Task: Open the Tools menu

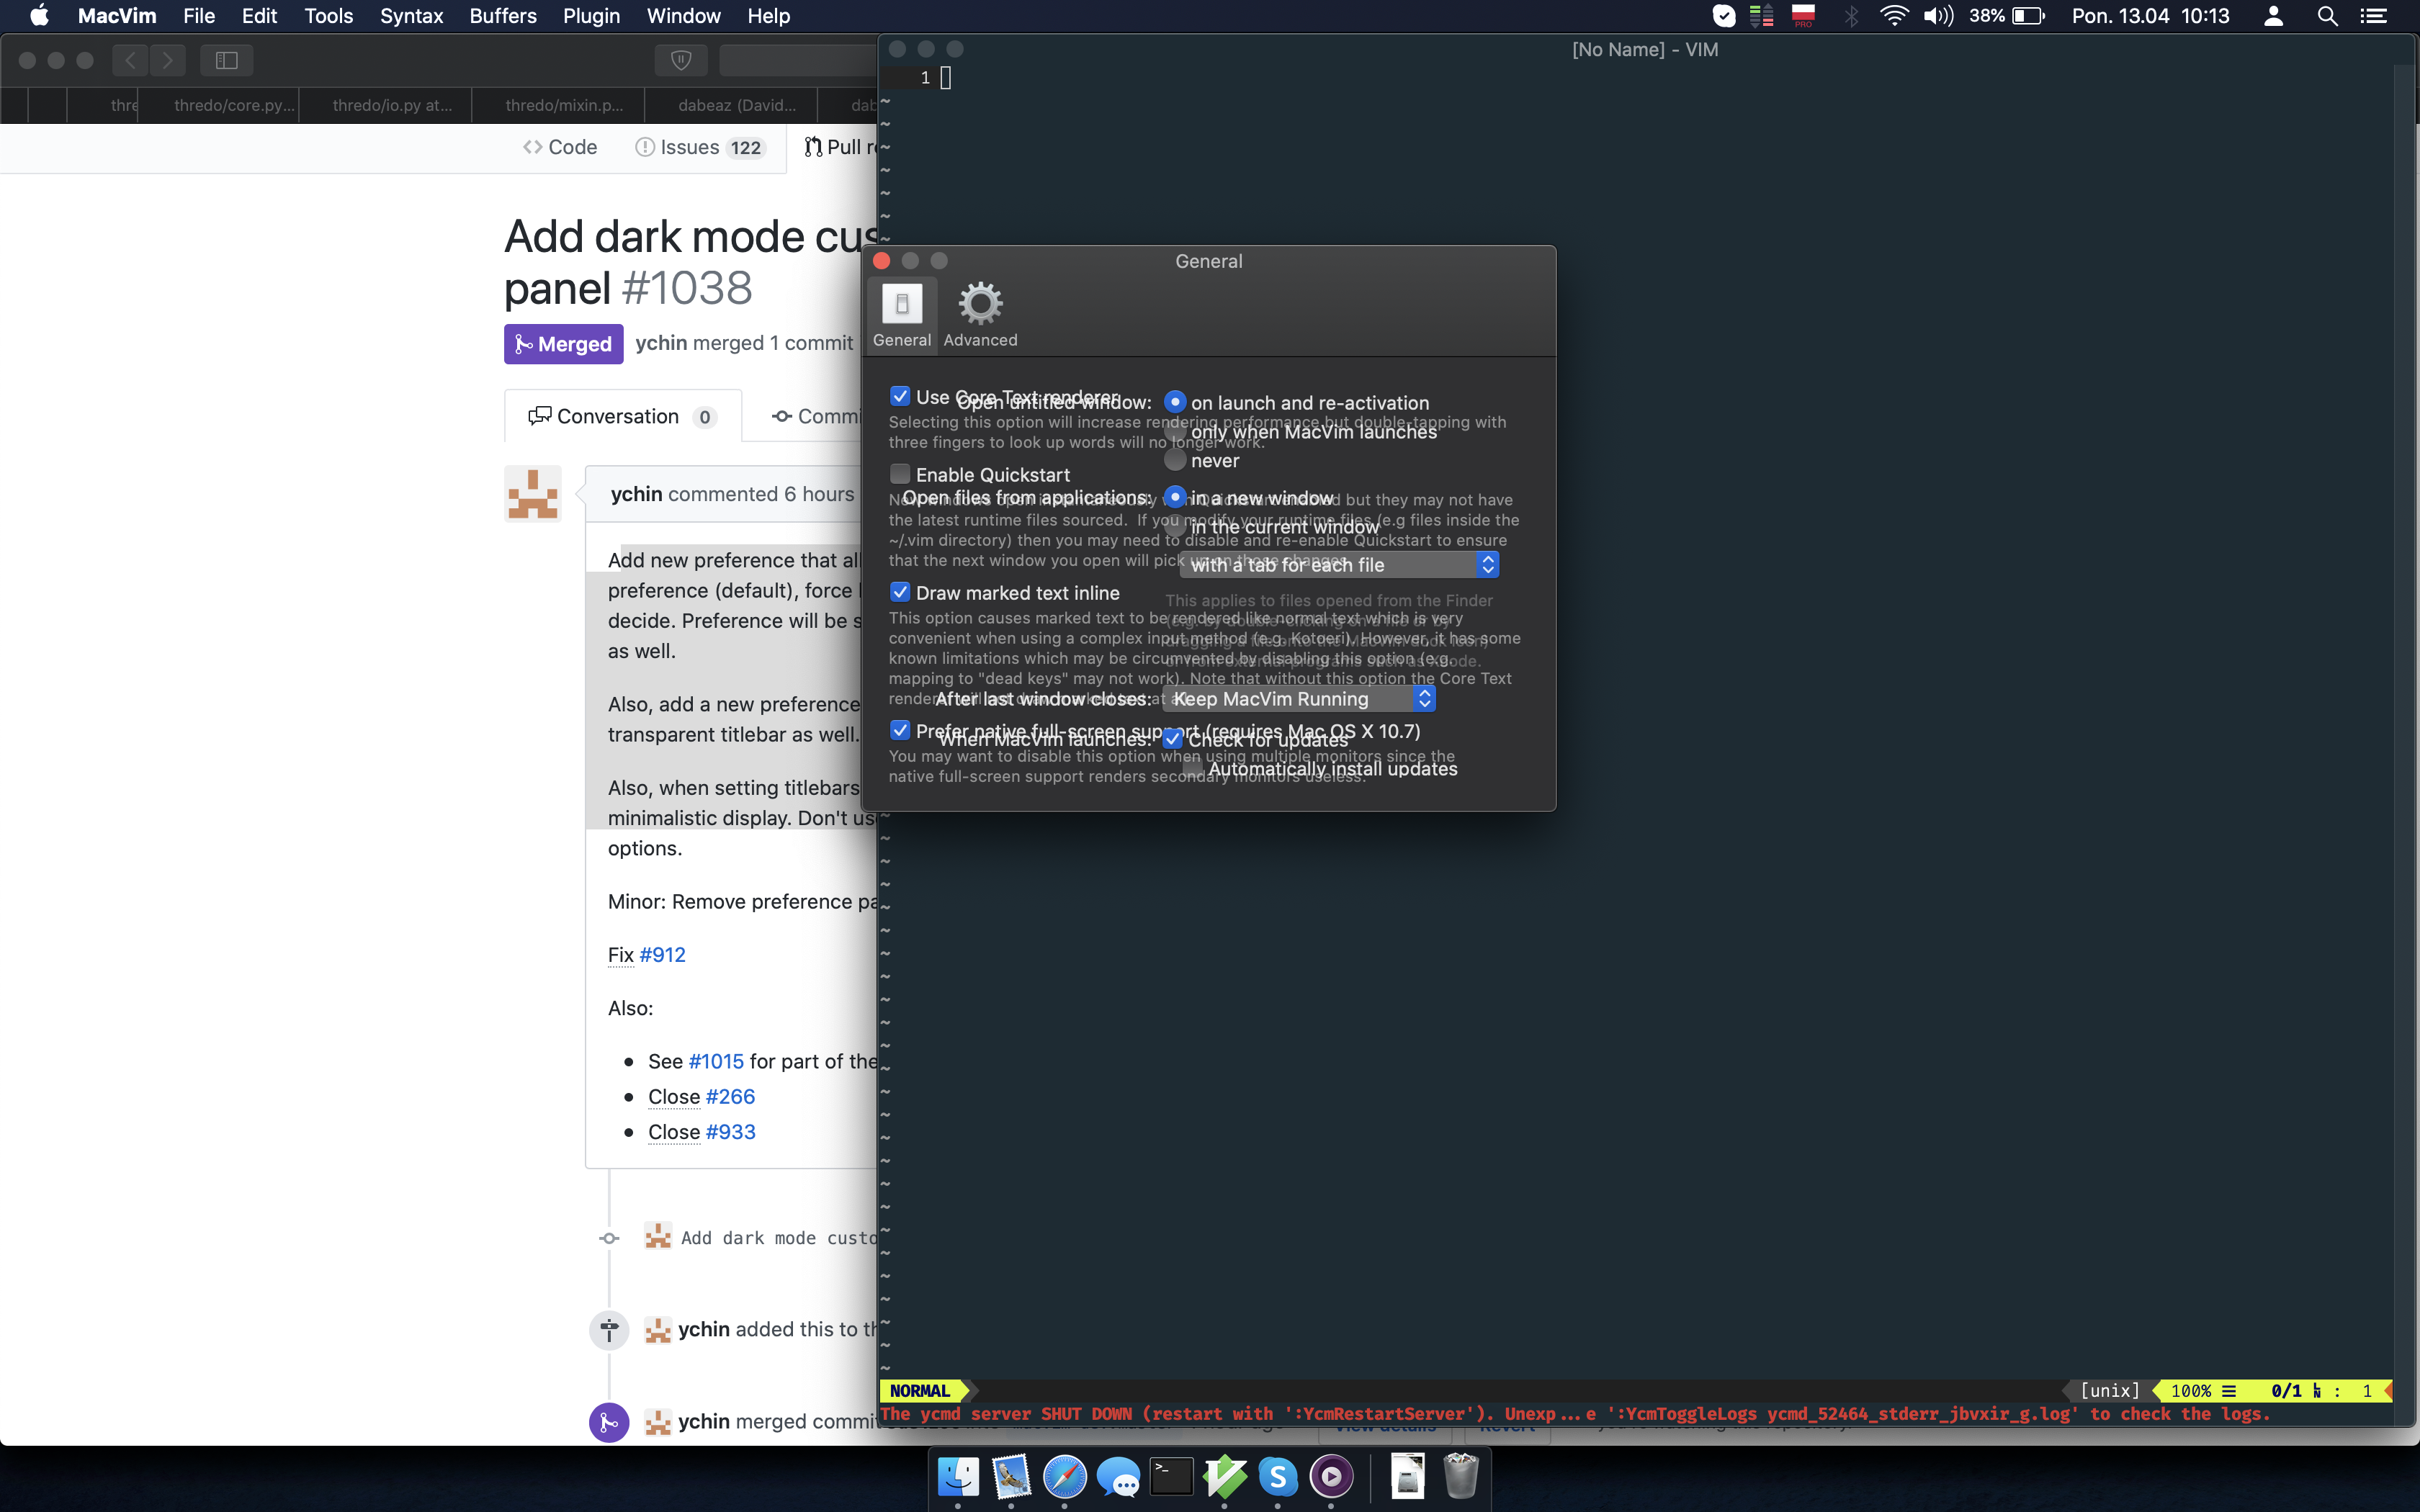Action: click(328, 16)
